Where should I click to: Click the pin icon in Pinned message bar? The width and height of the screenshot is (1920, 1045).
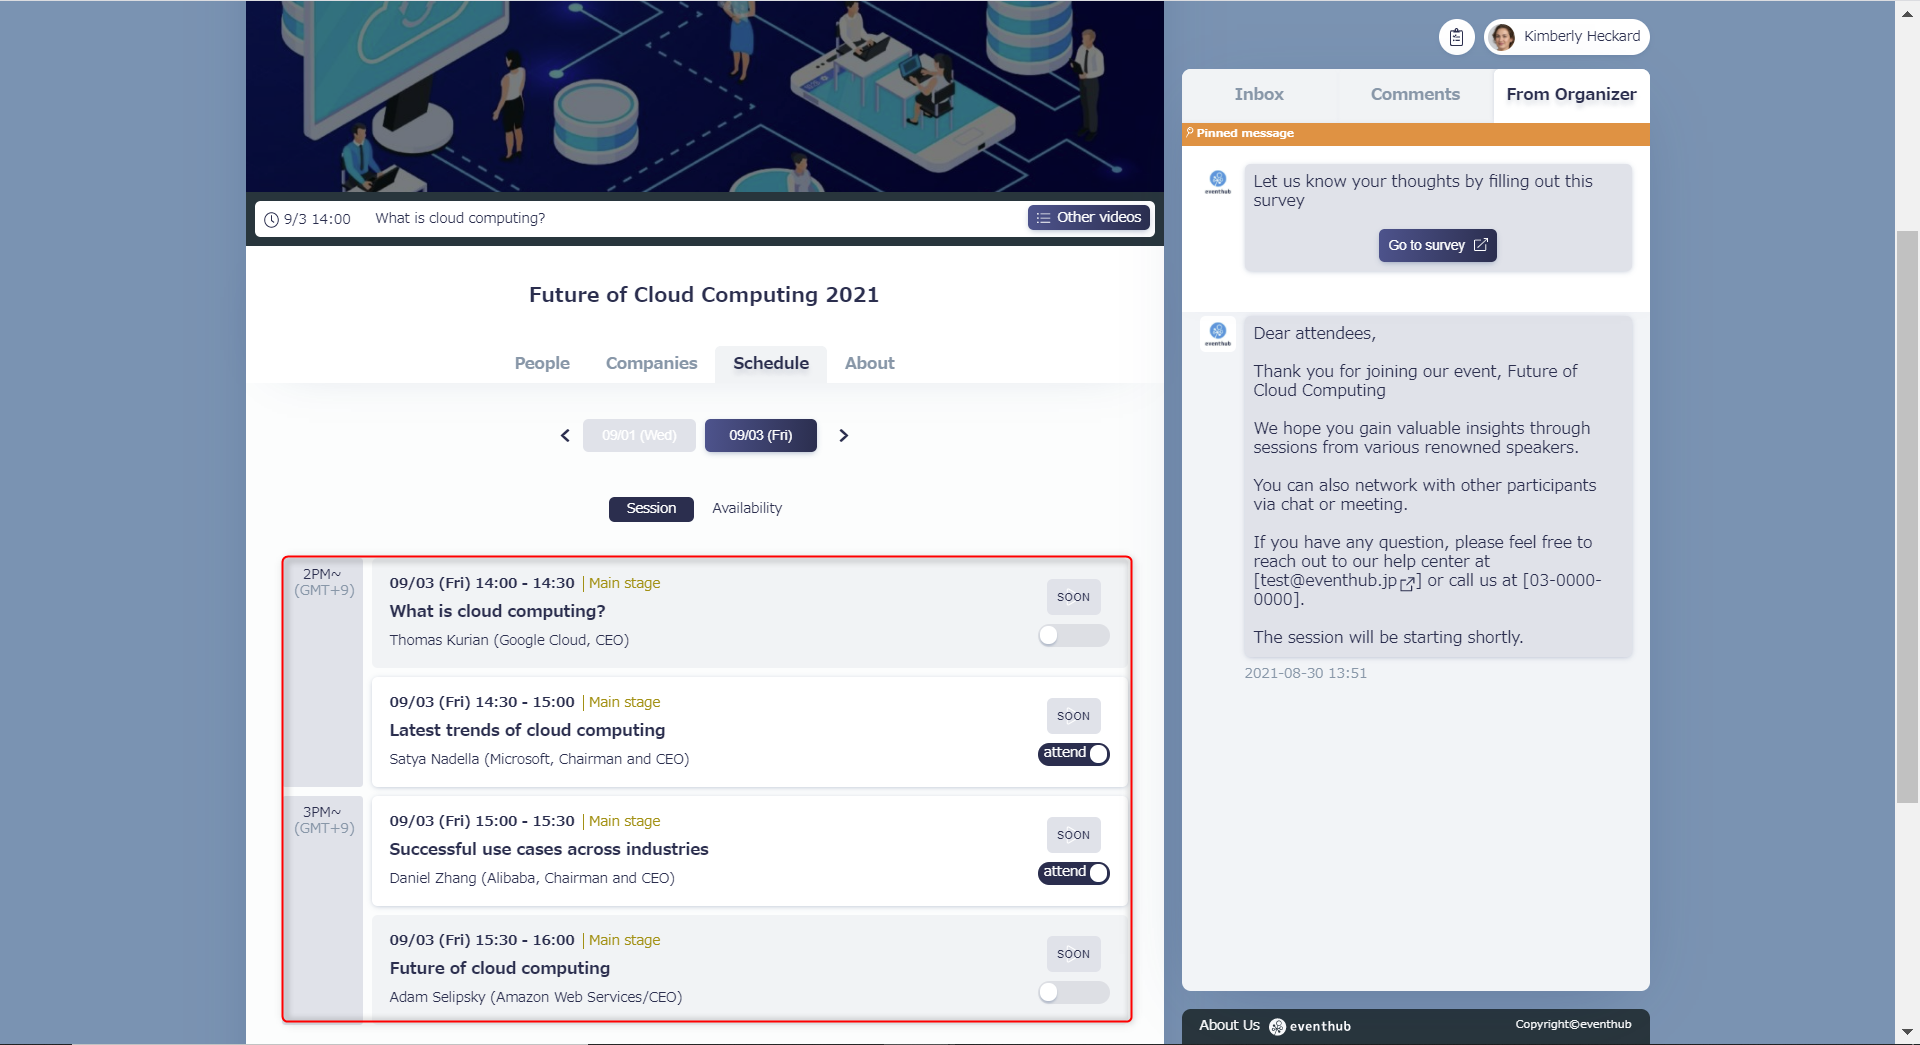[x=1190, y=132]
